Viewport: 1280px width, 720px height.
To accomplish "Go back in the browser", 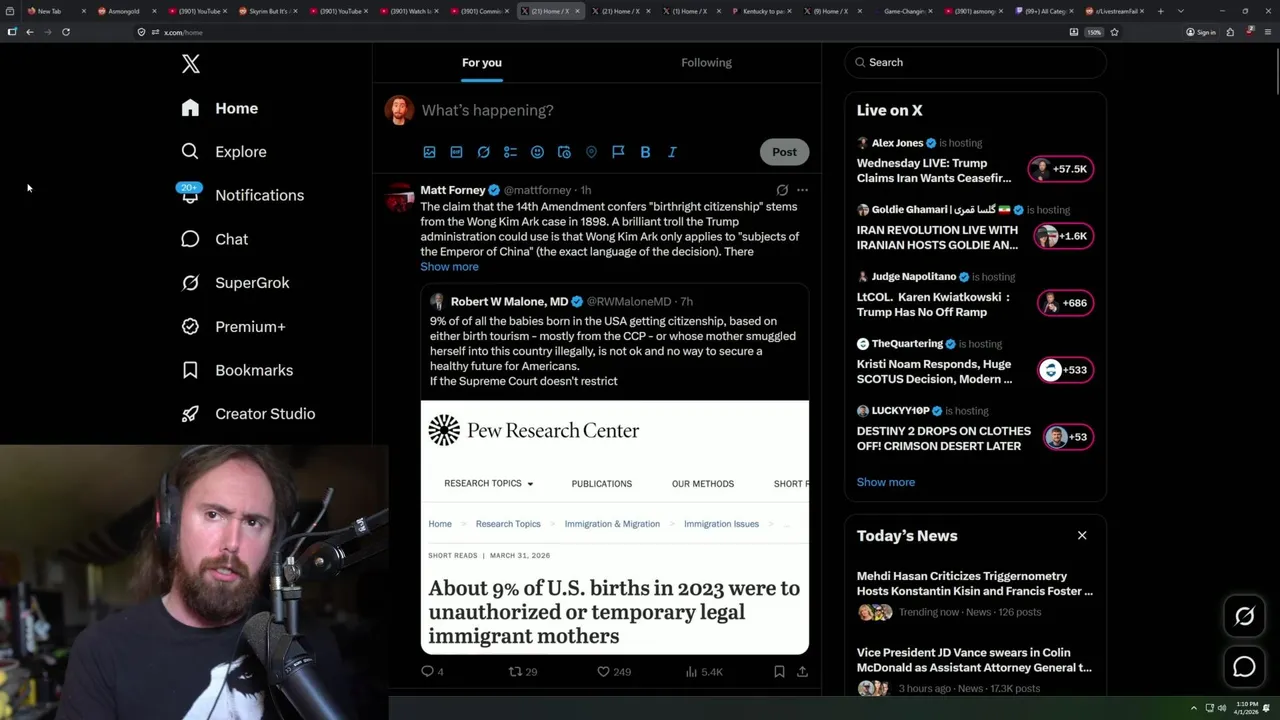I will pyautogui.click(x=30, y=32).
